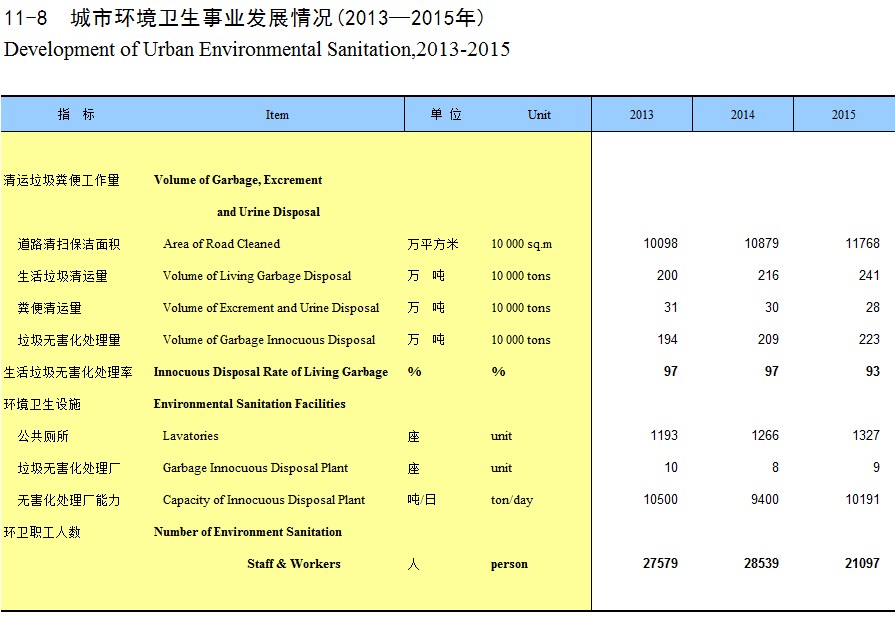Click the living garbage value 216
The image size is (895, 644).
(768, 275)
